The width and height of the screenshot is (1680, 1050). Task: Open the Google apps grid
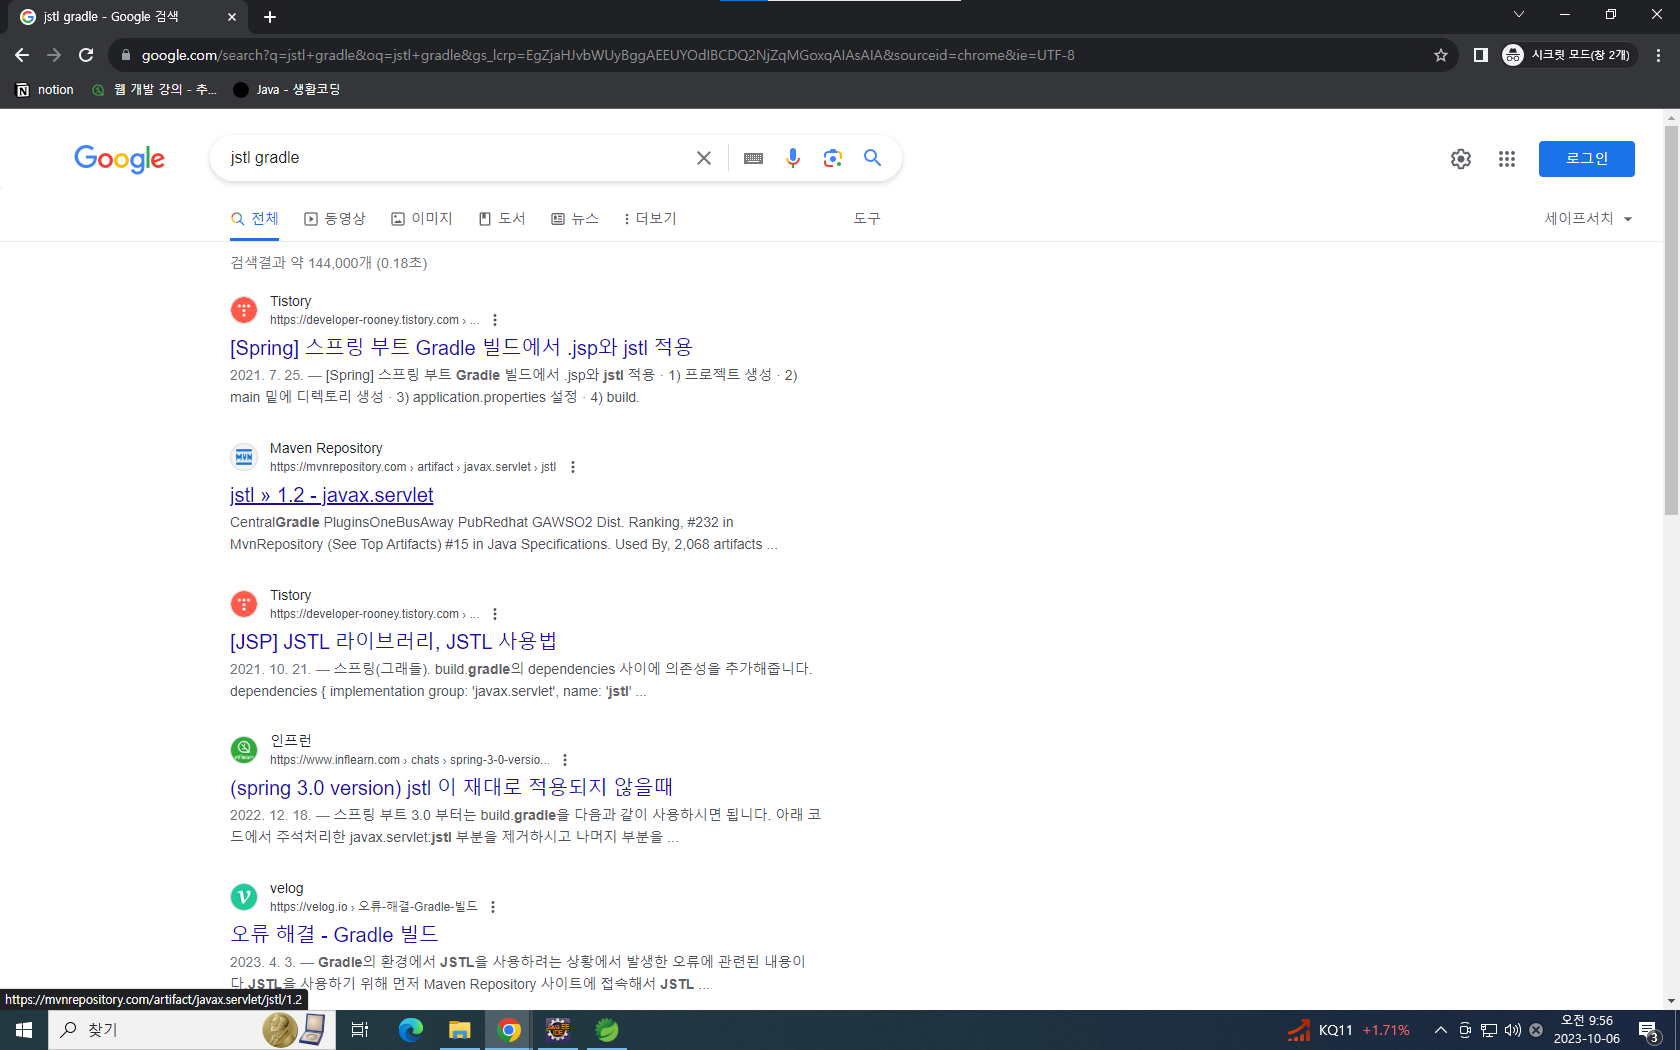1507,159
